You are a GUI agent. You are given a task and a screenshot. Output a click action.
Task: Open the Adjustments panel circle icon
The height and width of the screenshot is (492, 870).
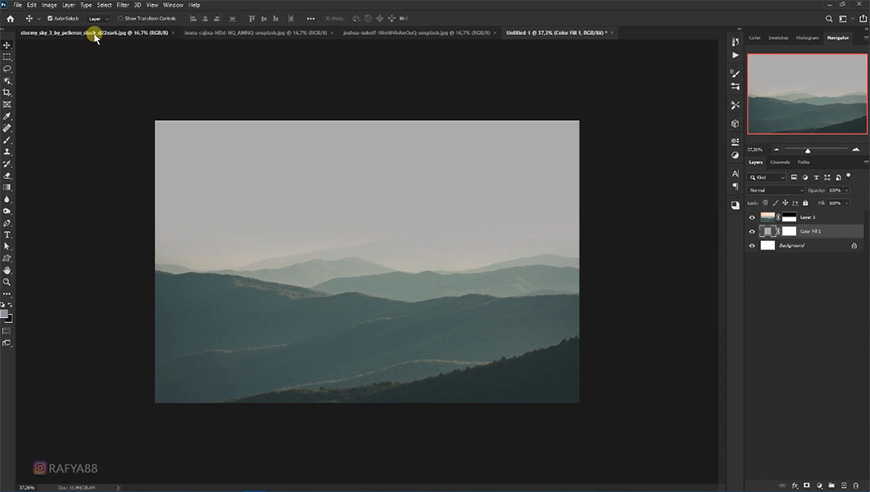(x=735, y=155)
